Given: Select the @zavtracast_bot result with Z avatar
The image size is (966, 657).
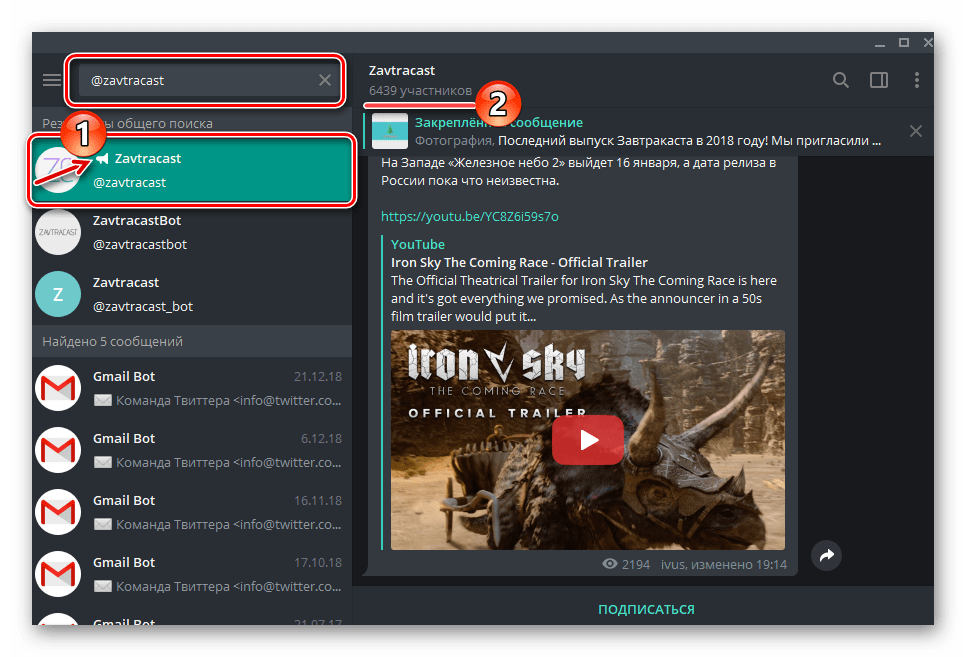Looking at the screenshot, I should (192, 294).
